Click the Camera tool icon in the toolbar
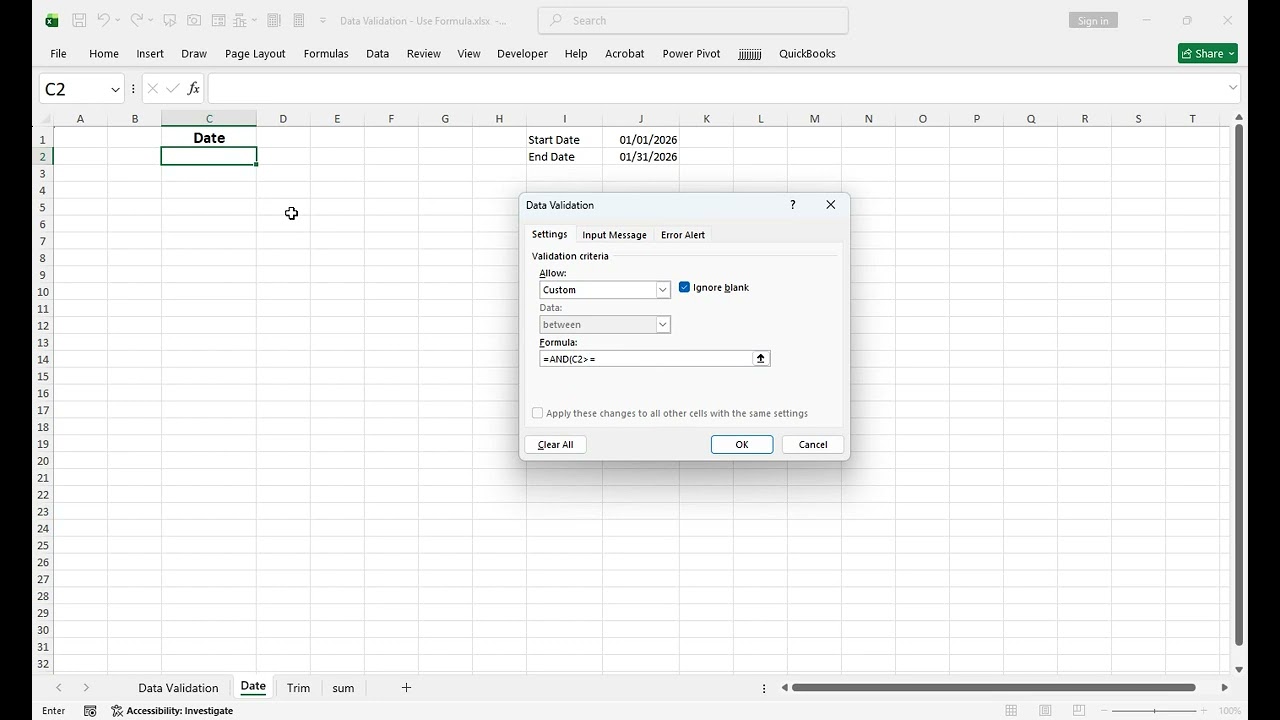The width and height of the screenshot is (1280, 720). click(x=194, y=20)
